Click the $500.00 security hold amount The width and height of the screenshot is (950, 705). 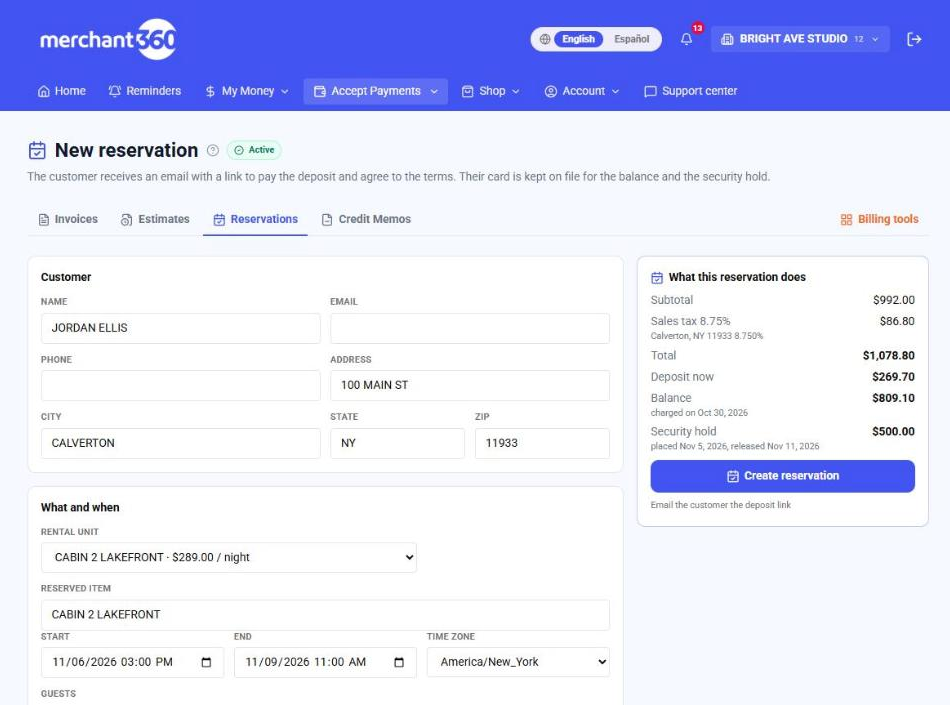coord(893,432)
